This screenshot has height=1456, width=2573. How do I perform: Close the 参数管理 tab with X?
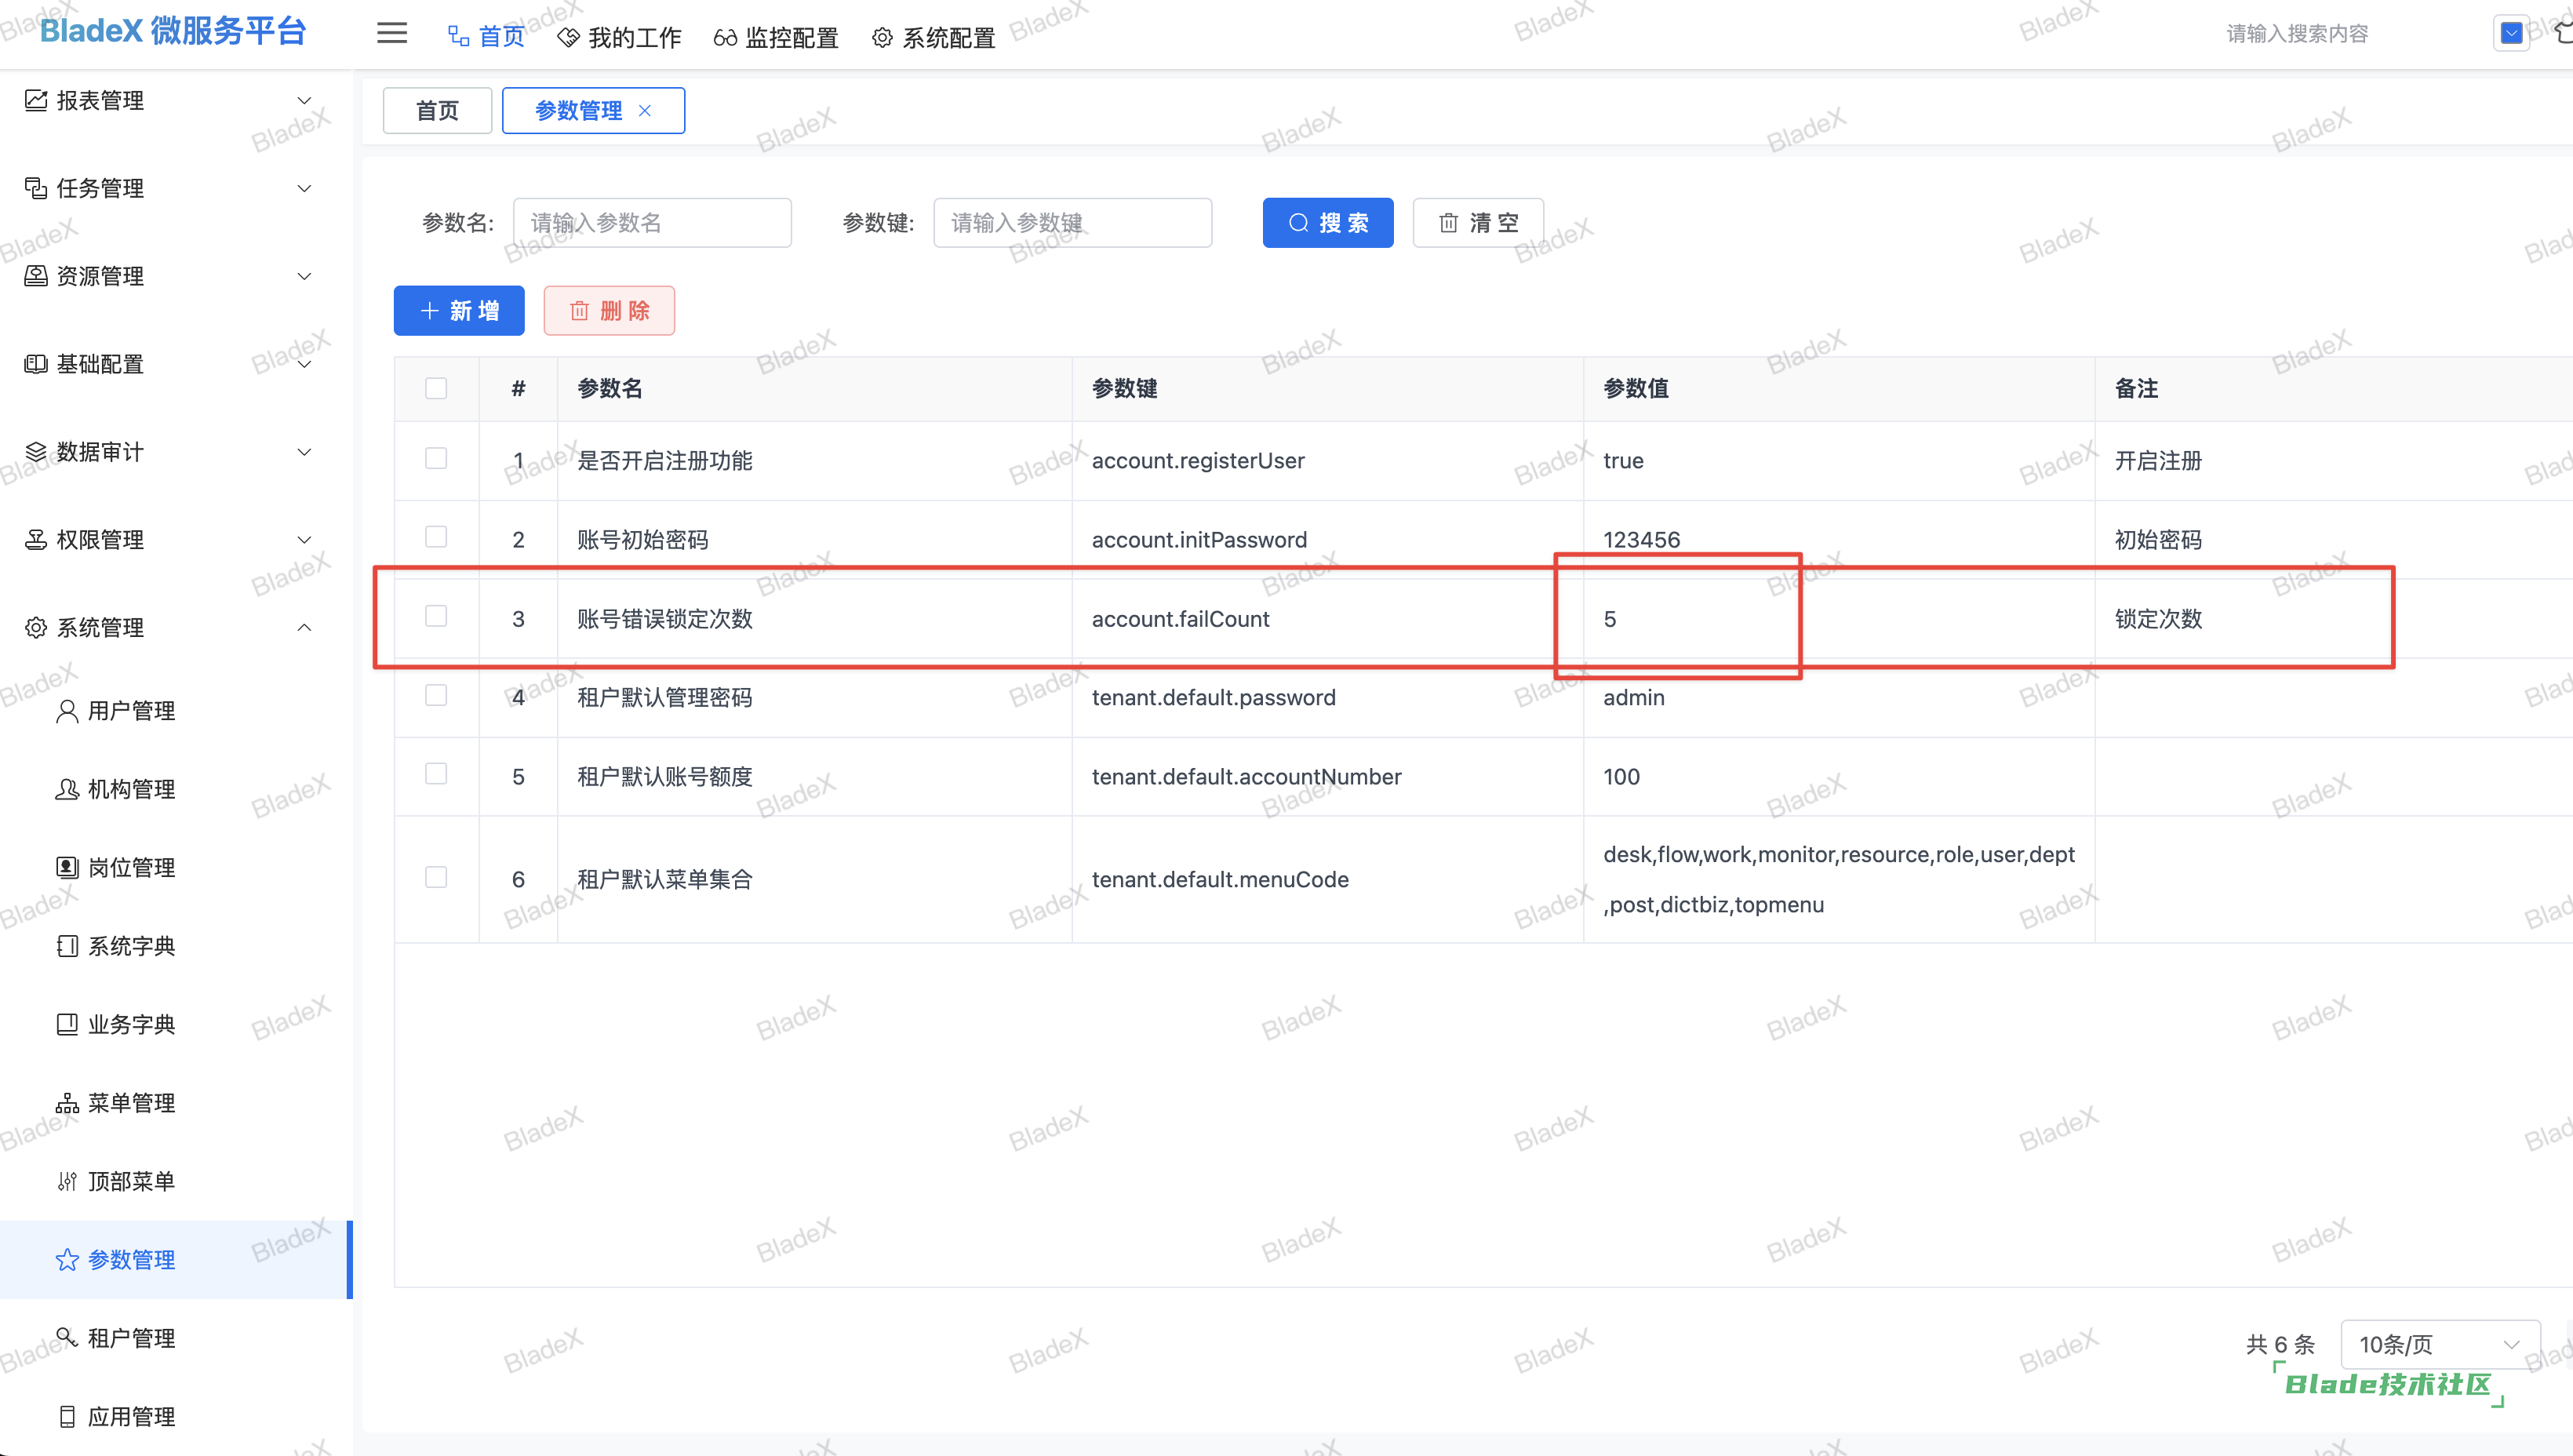tap(645, 110)
